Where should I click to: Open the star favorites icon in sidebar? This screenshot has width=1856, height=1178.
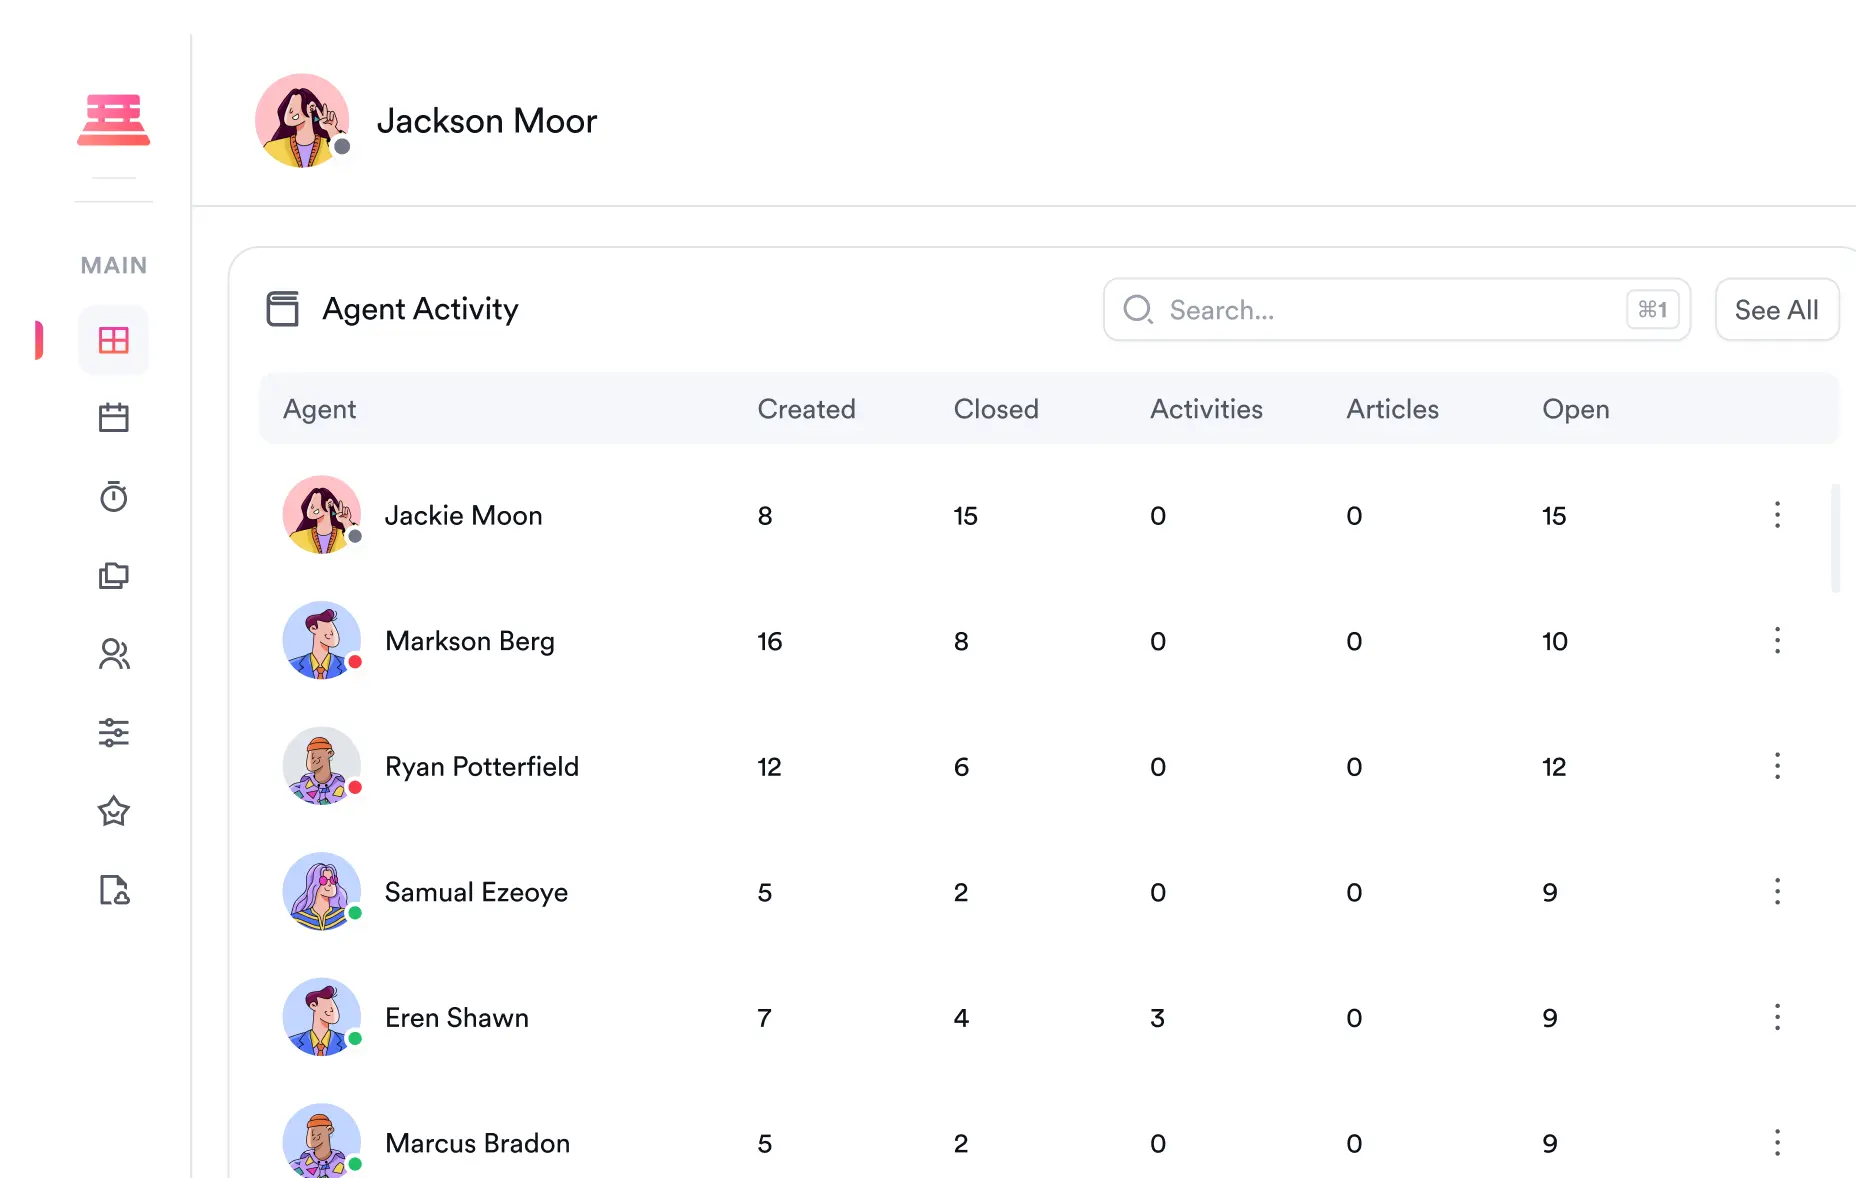[x=114, y=811]
